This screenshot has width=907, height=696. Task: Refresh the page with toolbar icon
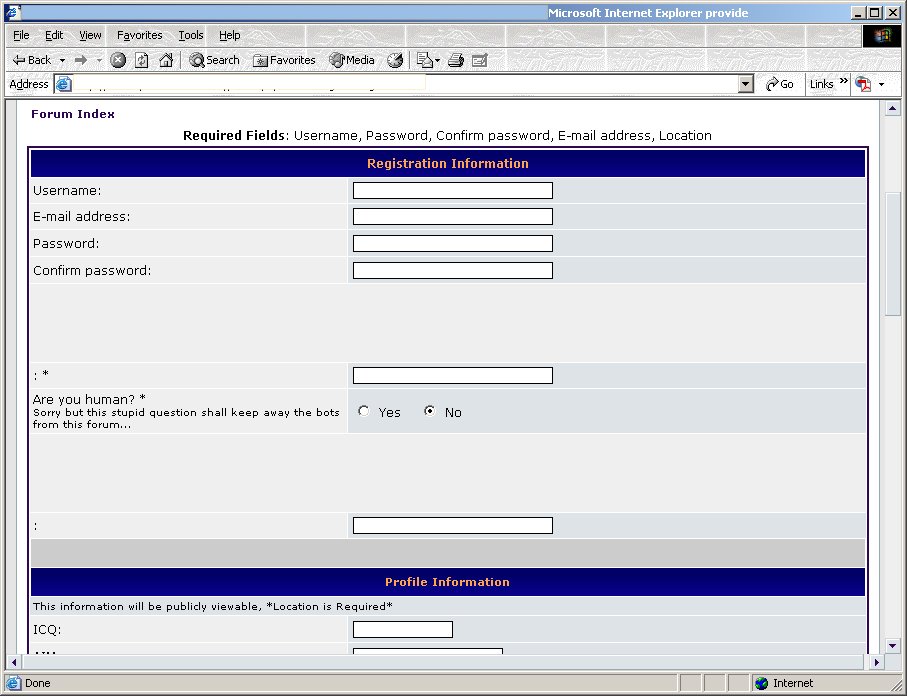(x=141, y=60)
